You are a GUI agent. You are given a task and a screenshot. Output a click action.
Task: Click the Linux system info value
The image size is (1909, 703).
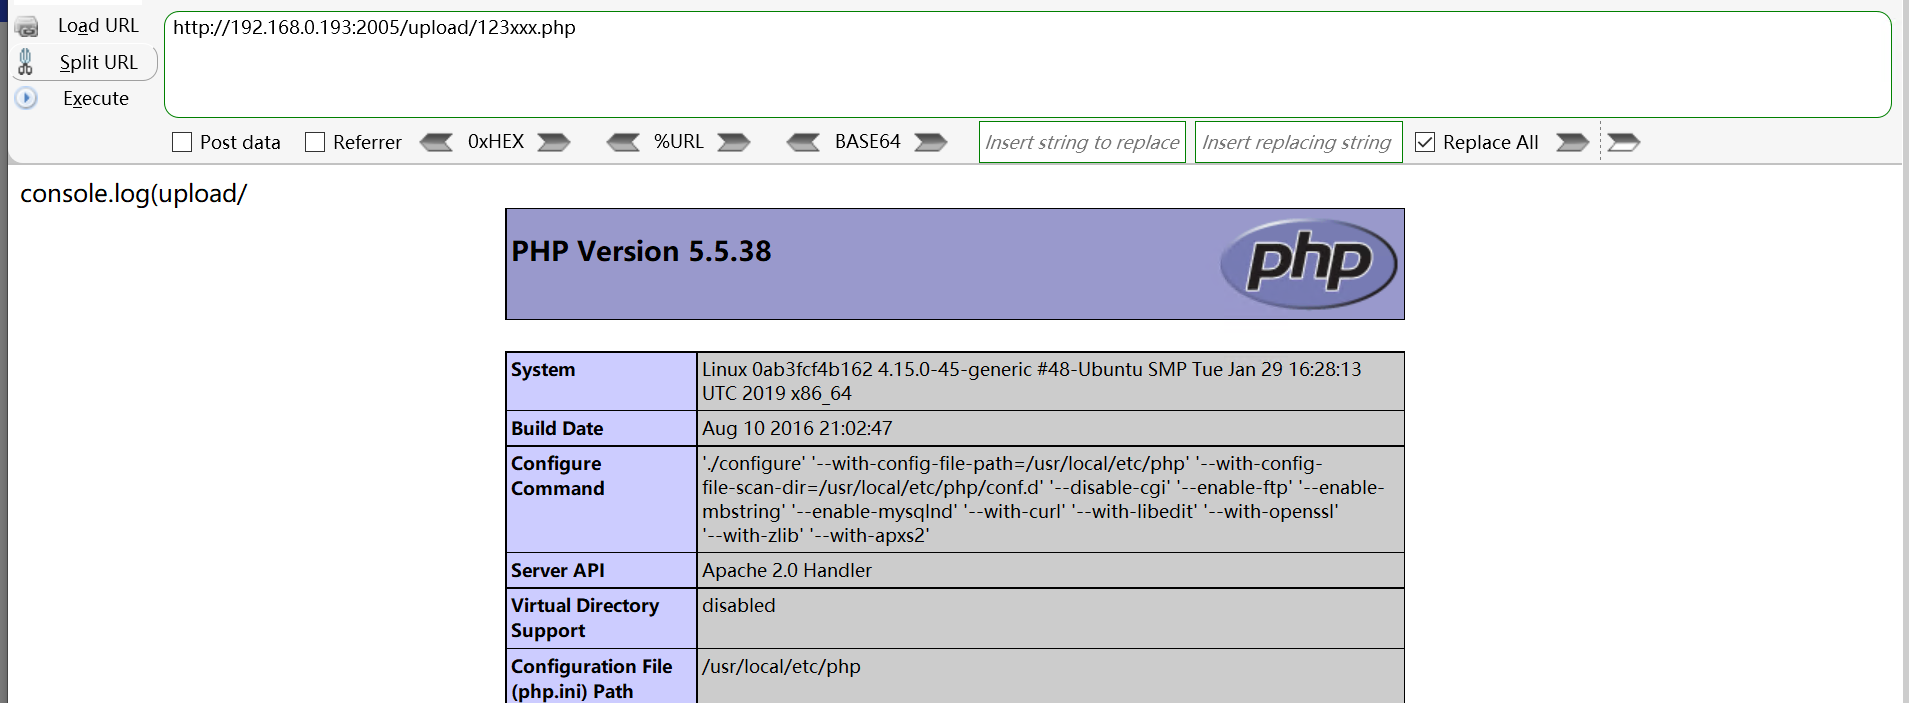(1032, 381)
